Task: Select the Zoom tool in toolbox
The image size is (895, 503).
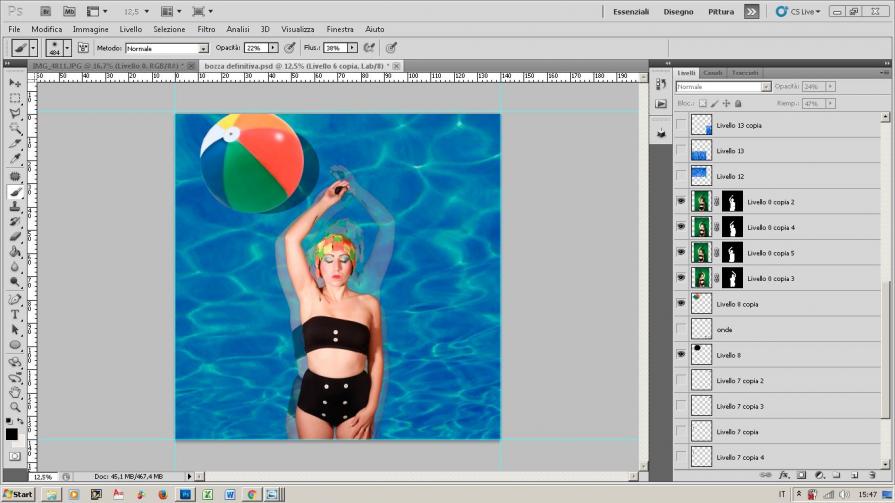Action: click(x=15, y=407)
